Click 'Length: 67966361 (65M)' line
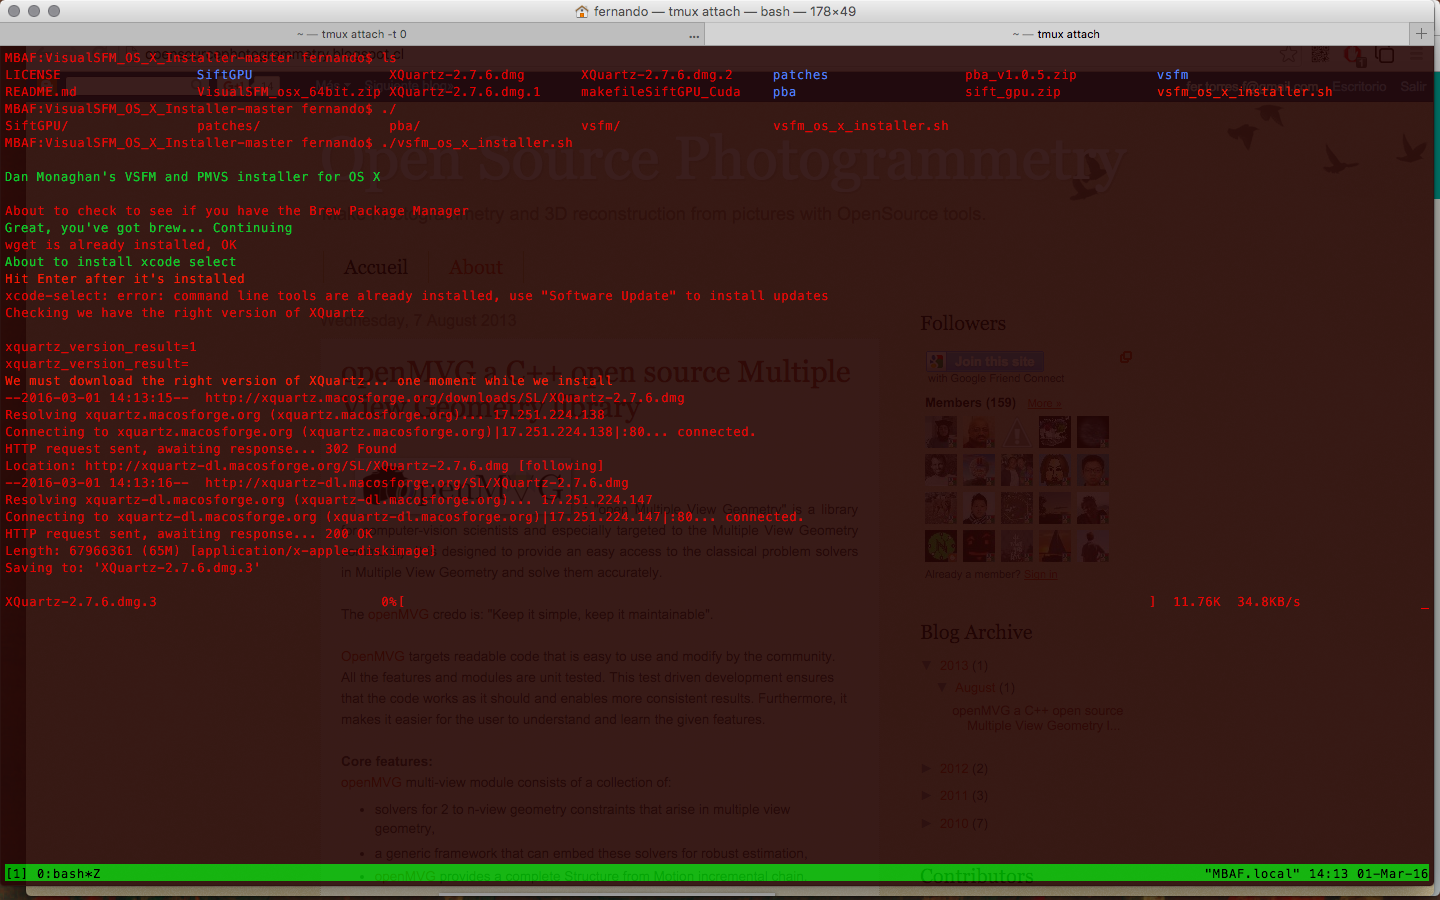This screenshot has width=1440, height=900. point(221,551)
